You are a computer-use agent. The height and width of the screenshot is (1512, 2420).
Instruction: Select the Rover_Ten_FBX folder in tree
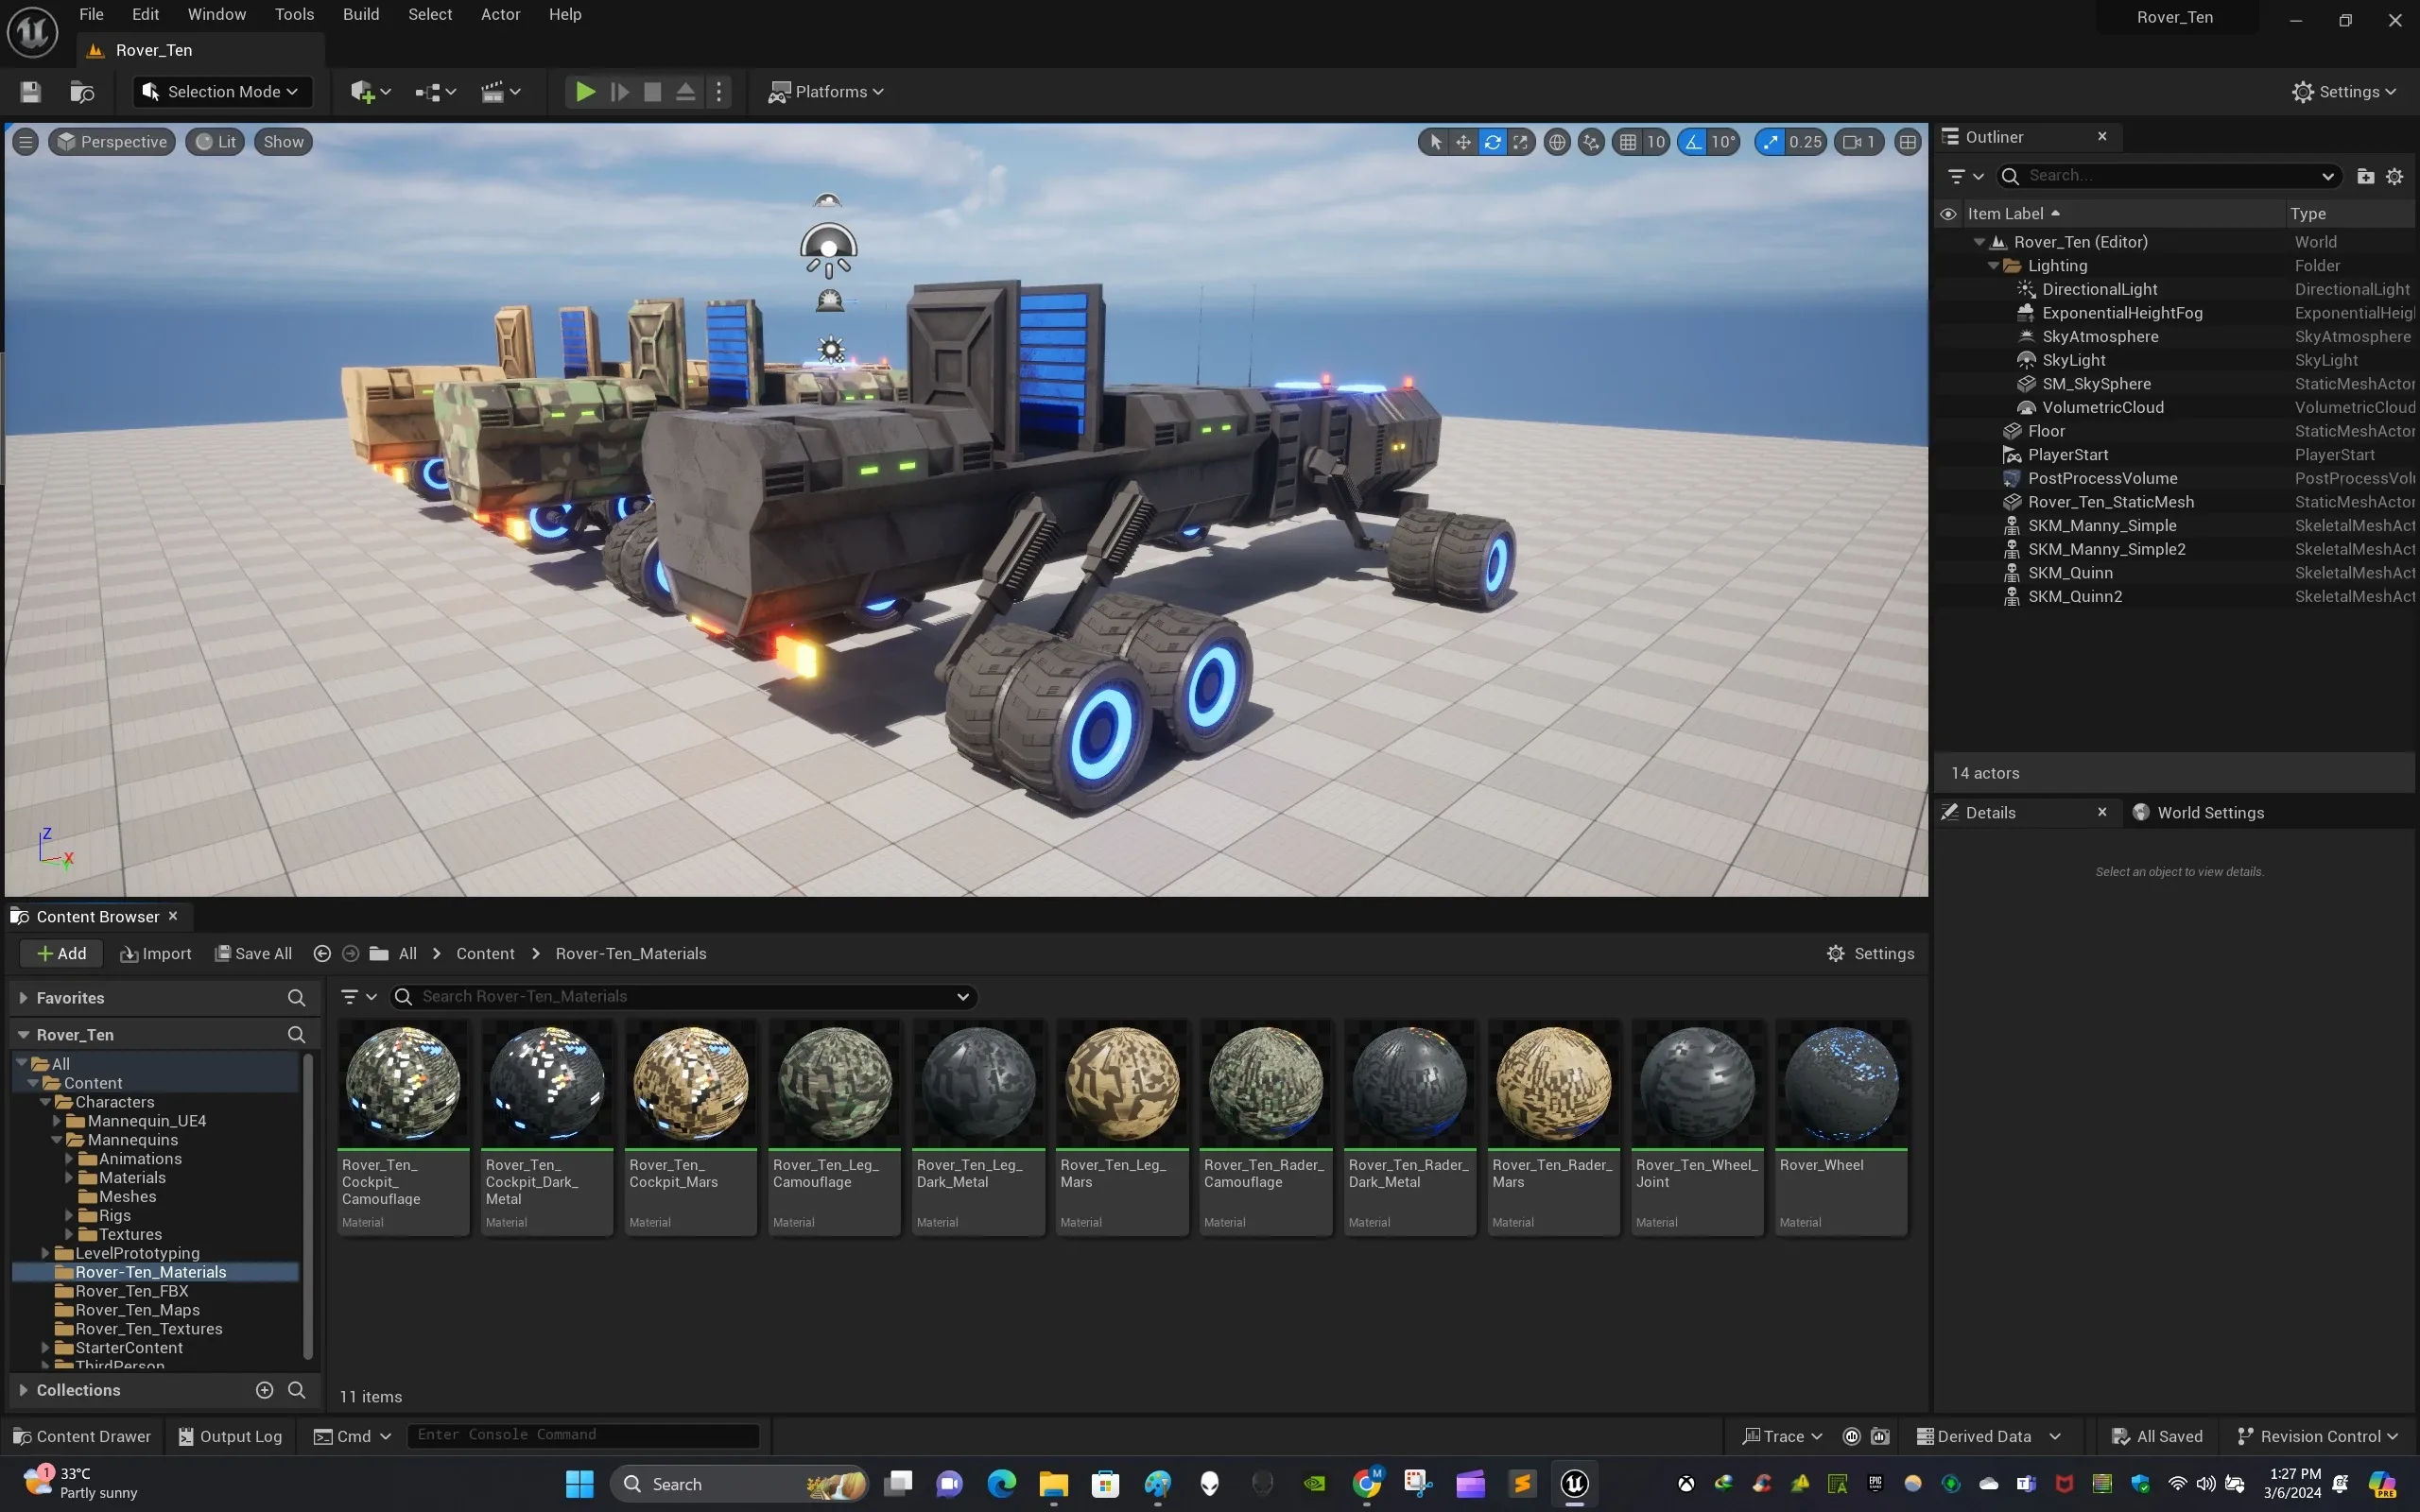point(131,1291)
